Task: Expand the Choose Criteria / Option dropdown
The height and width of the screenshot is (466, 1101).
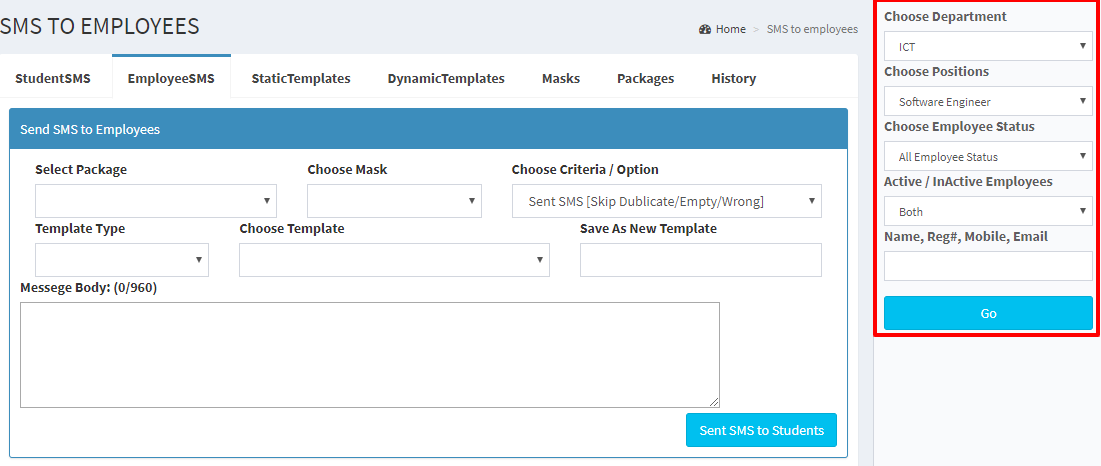Action: pyautogui.click(x=666, y=201)
